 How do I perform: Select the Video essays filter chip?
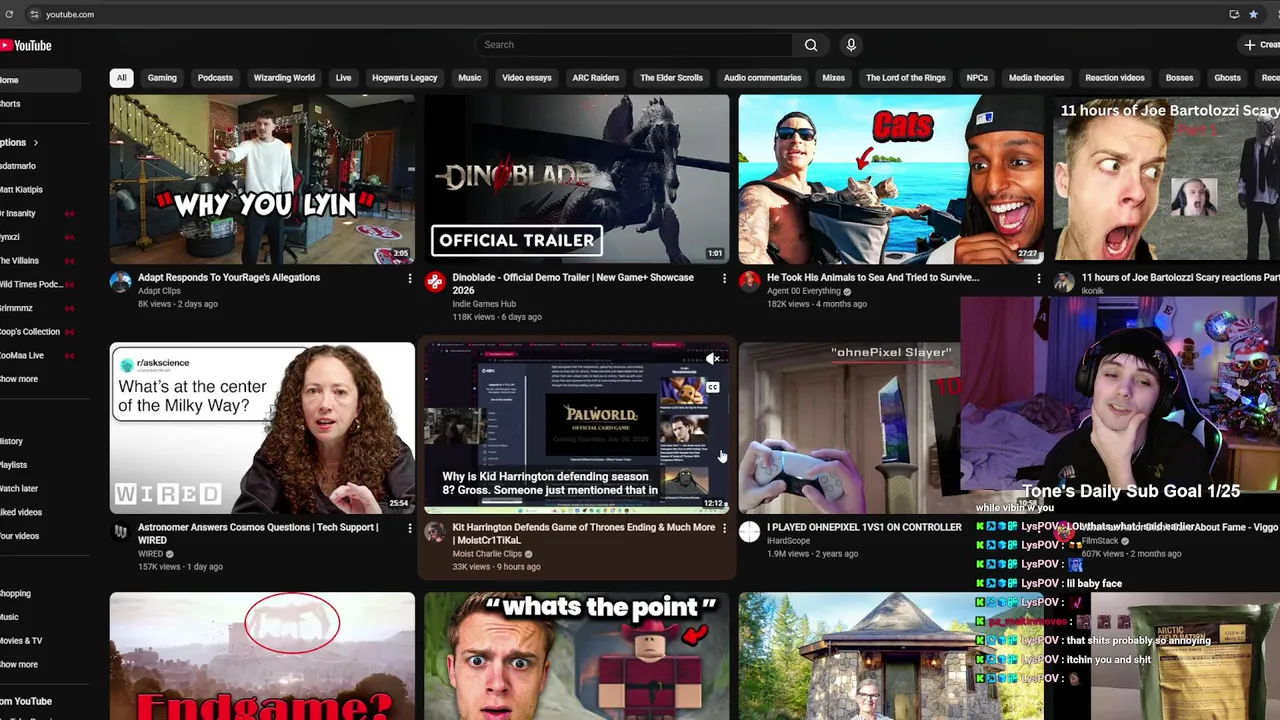527,78
